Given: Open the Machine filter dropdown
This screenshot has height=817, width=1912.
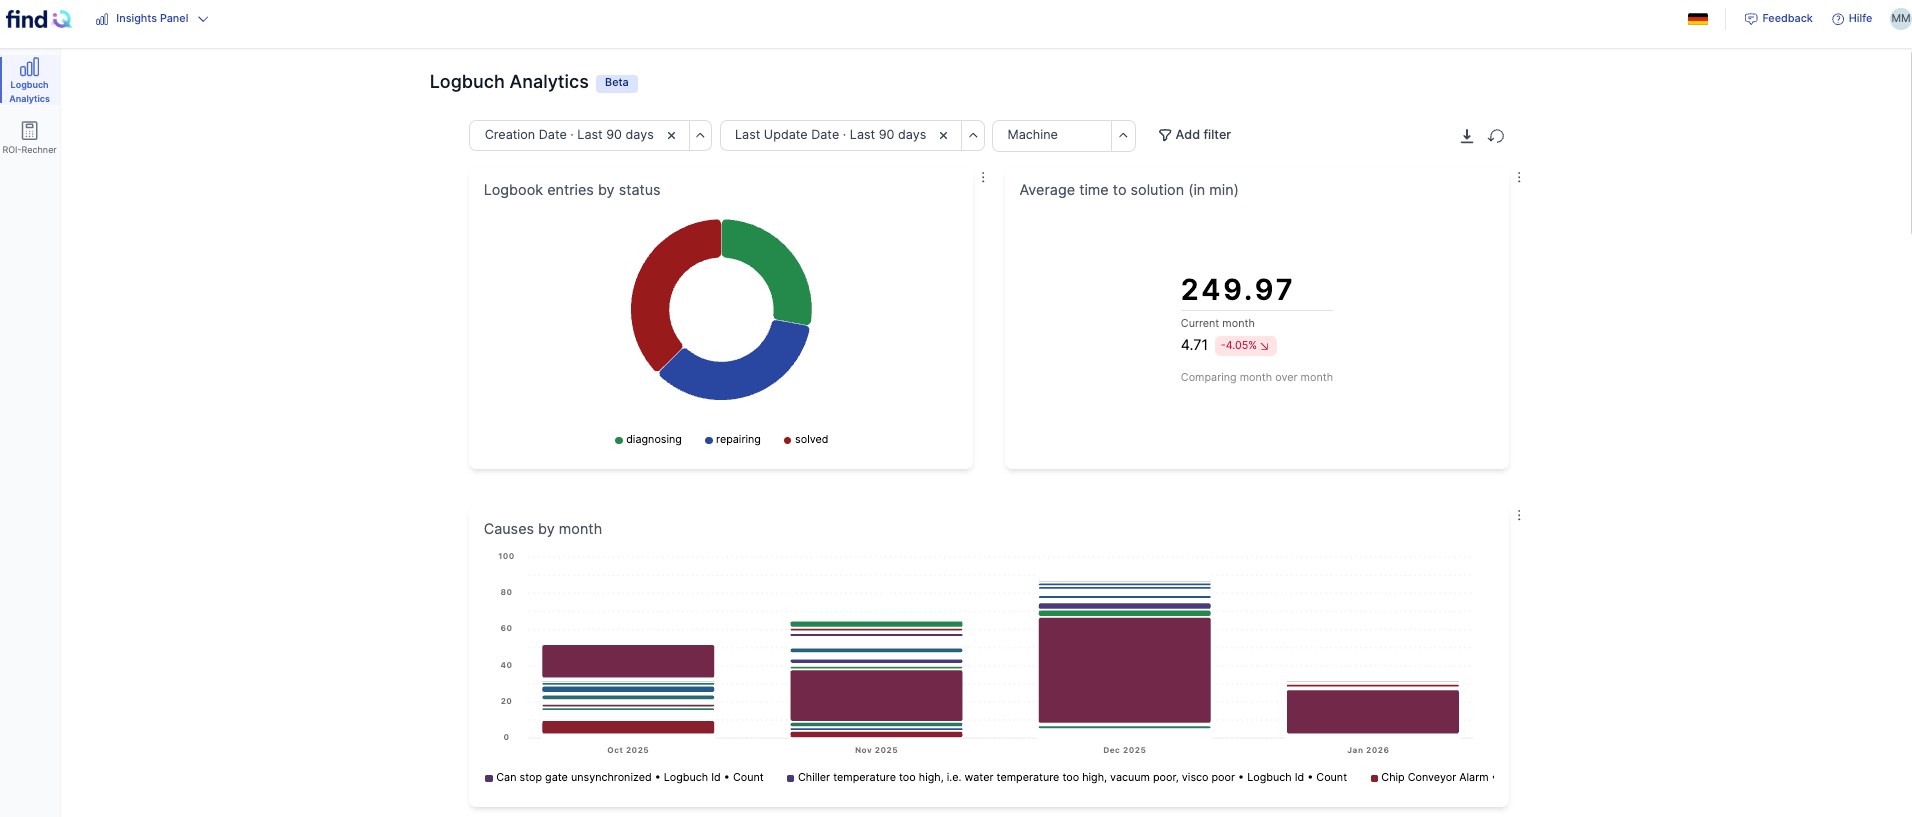Looking at the screenshot, I should (1064, 135).
